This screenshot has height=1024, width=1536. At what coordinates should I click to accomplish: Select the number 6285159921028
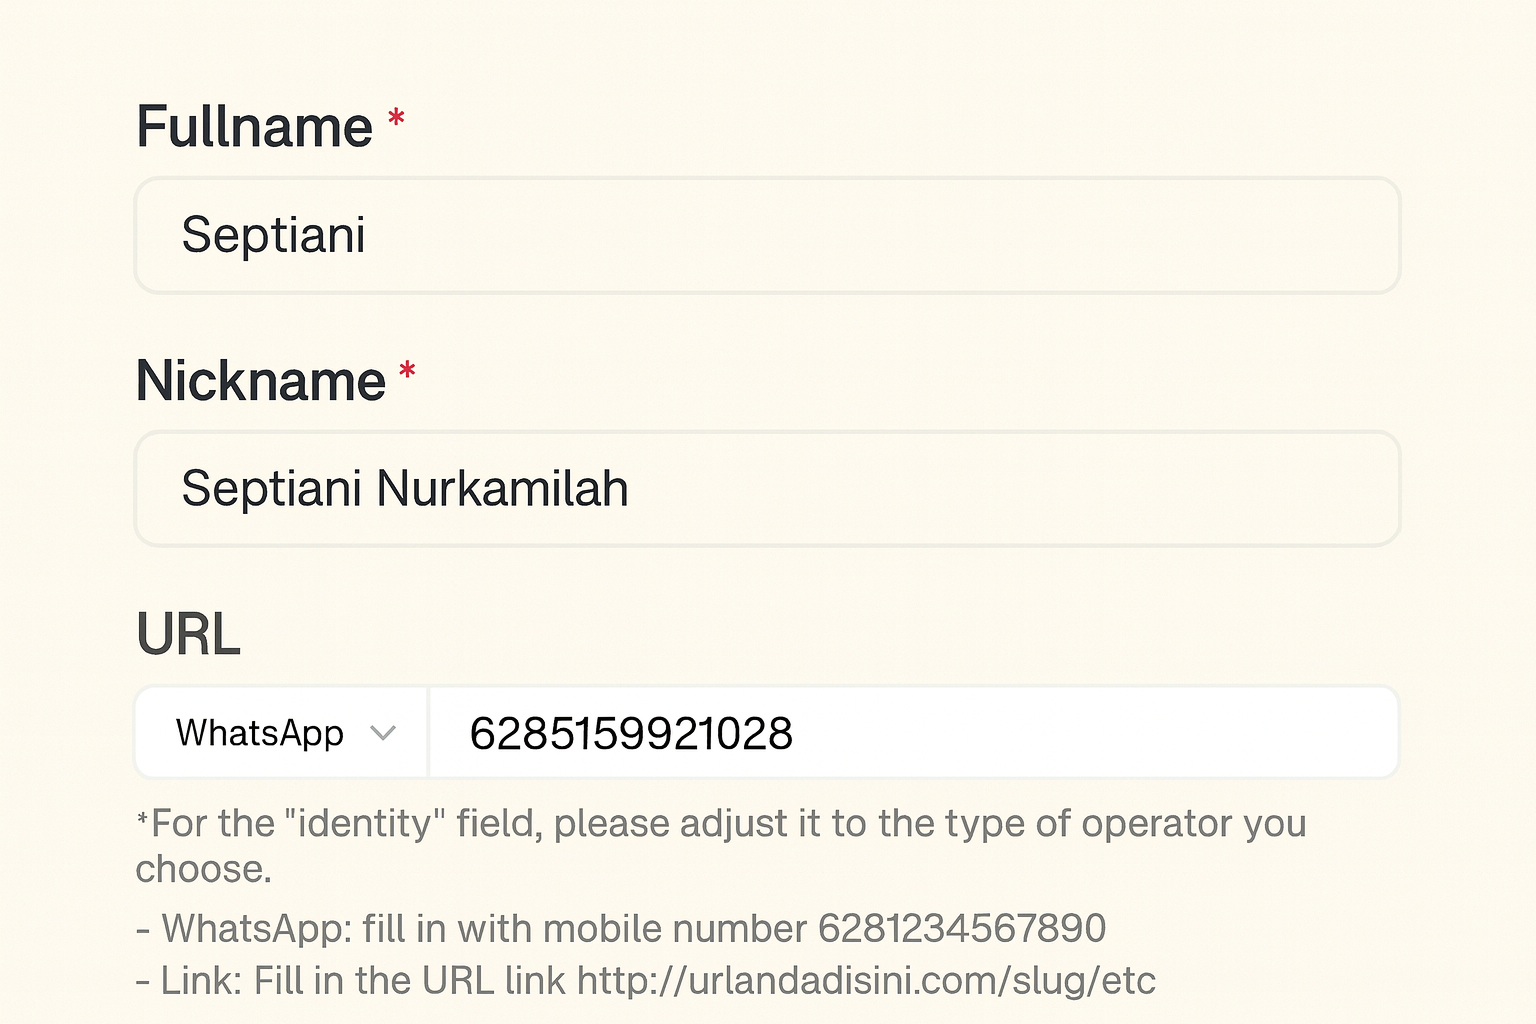630,733
